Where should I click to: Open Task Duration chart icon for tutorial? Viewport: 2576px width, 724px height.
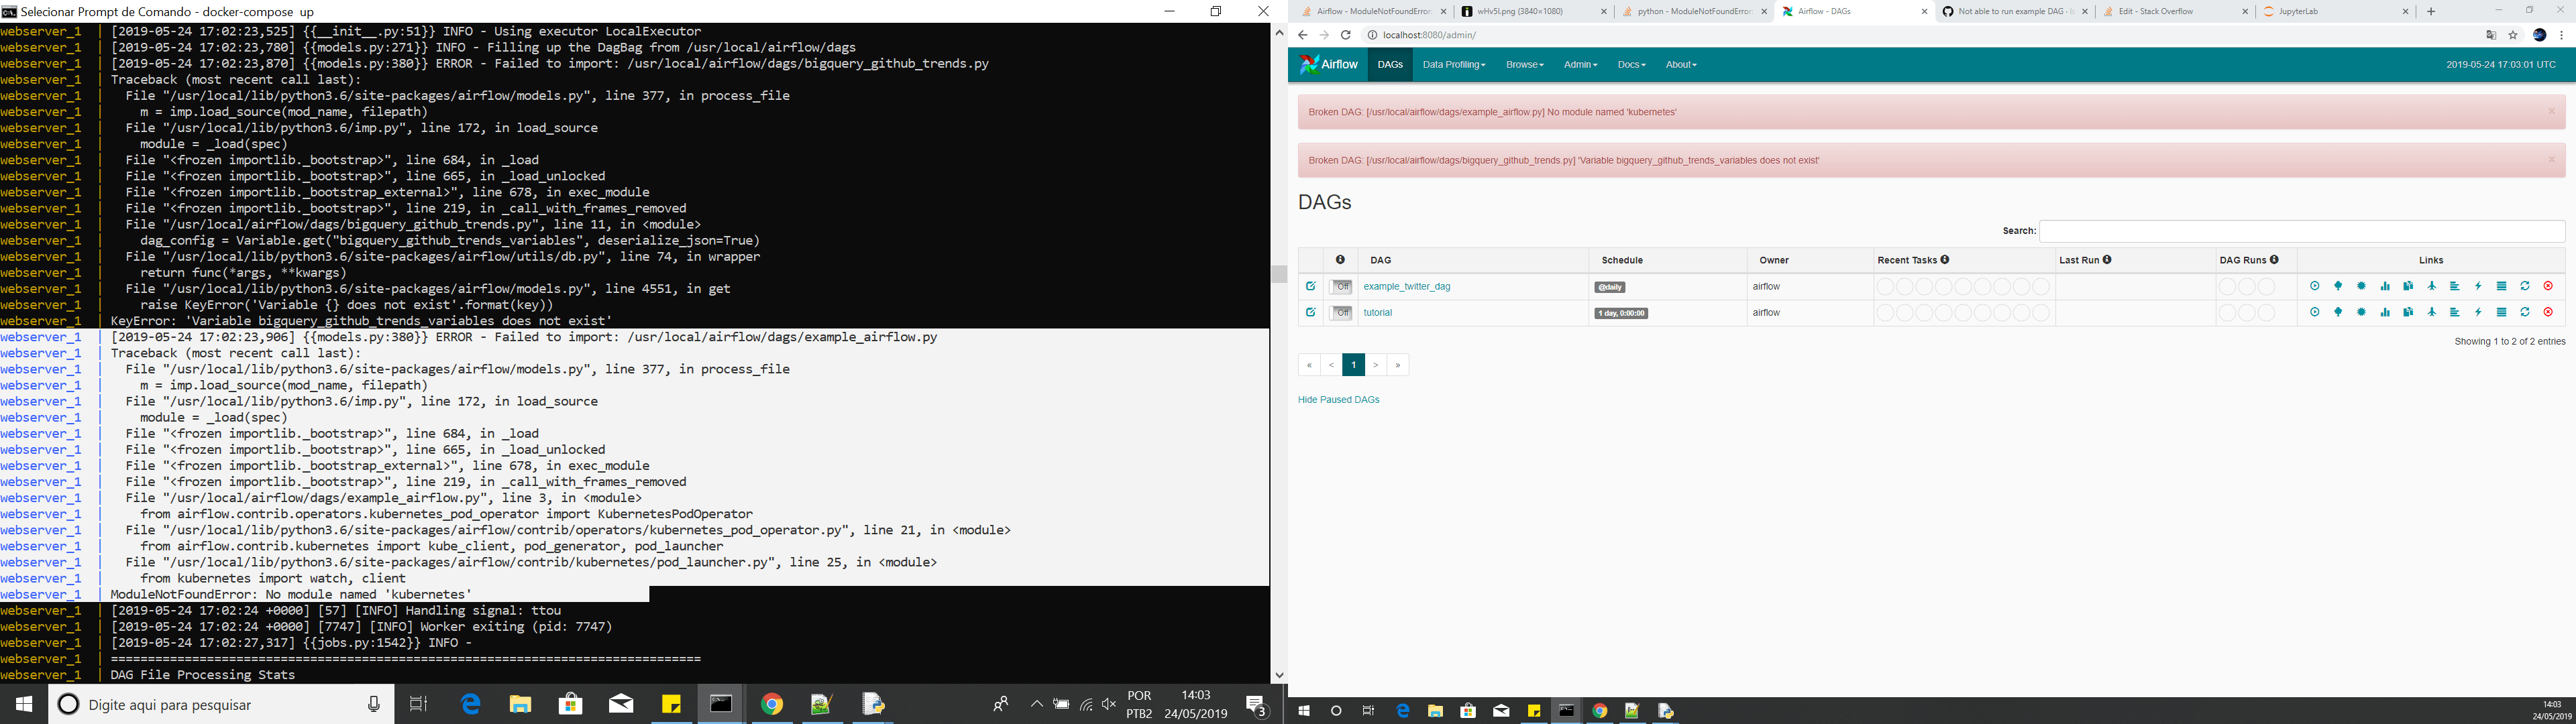2385,312
